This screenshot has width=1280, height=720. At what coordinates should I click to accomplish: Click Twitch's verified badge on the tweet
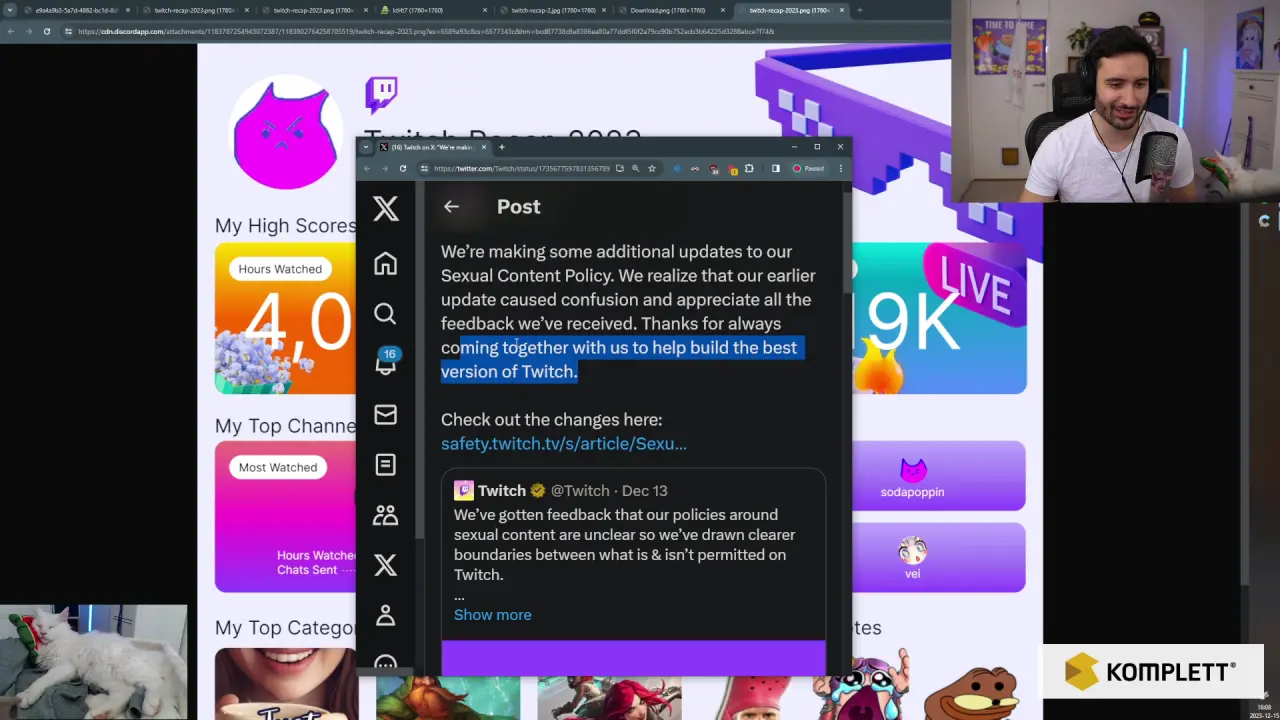click(537, 490)
